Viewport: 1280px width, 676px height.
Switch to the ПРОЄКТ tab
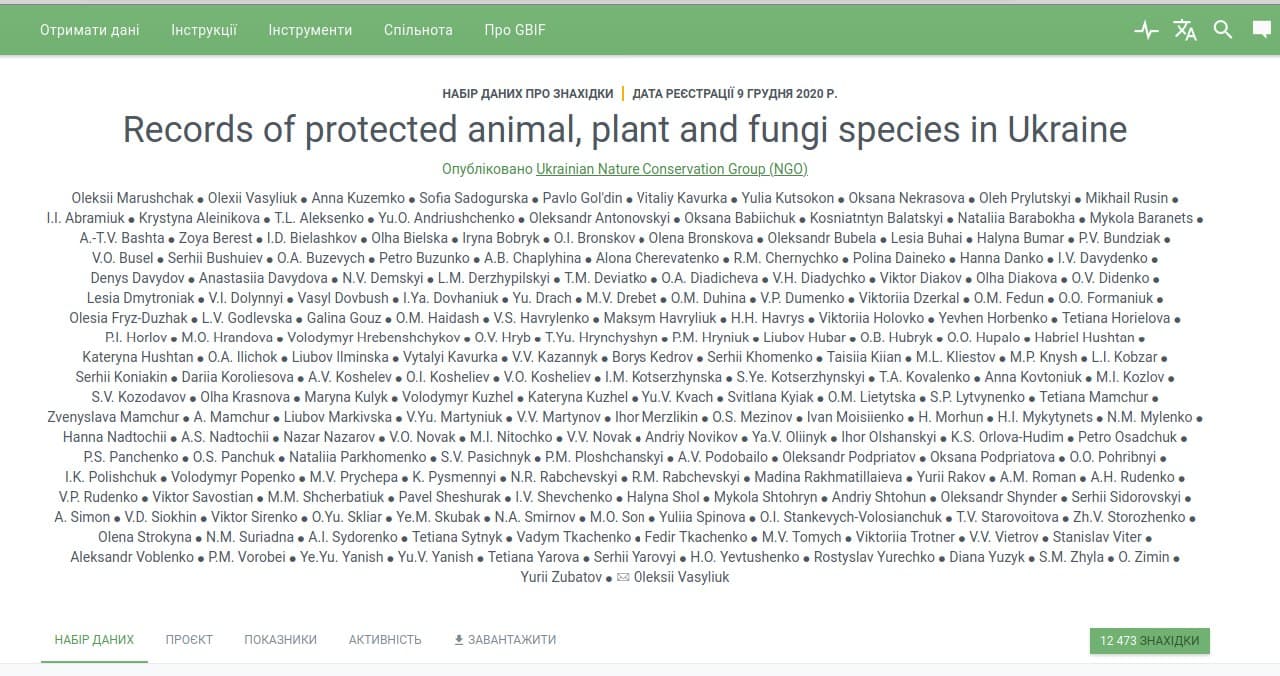point(189,640)
